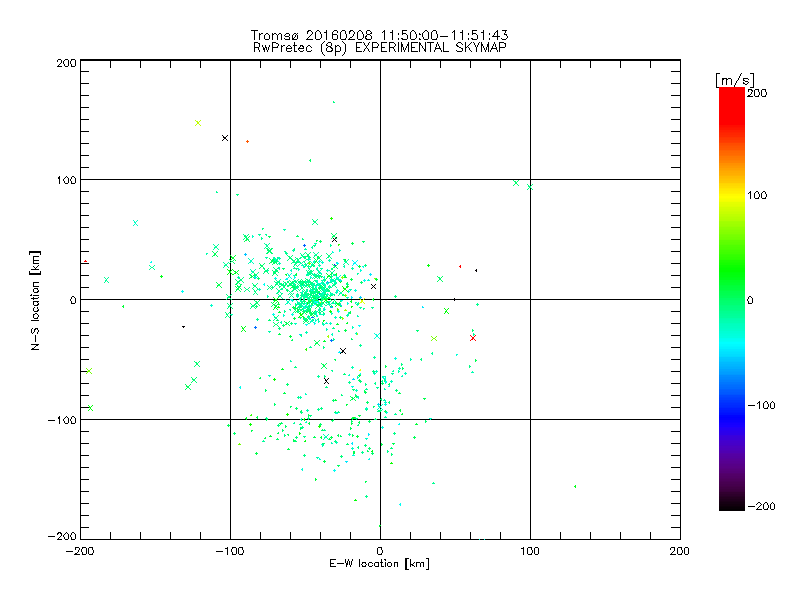This screenshot has height=600, width=800.
Task: Click the x-axis tick label '200'
Action: pos(680,551)
